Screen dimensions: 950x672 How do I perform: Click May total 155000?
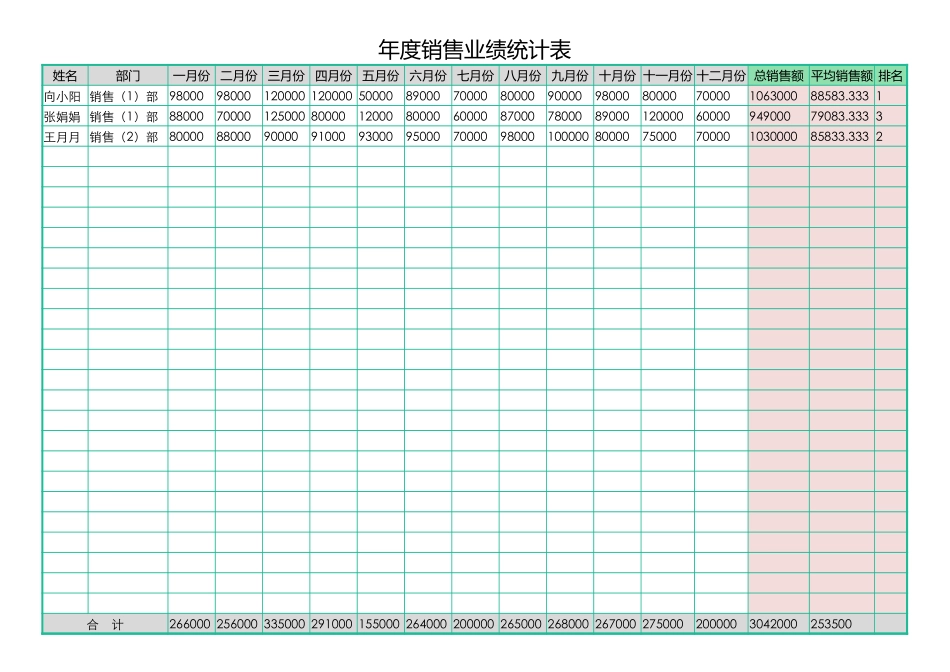(379, 624)
